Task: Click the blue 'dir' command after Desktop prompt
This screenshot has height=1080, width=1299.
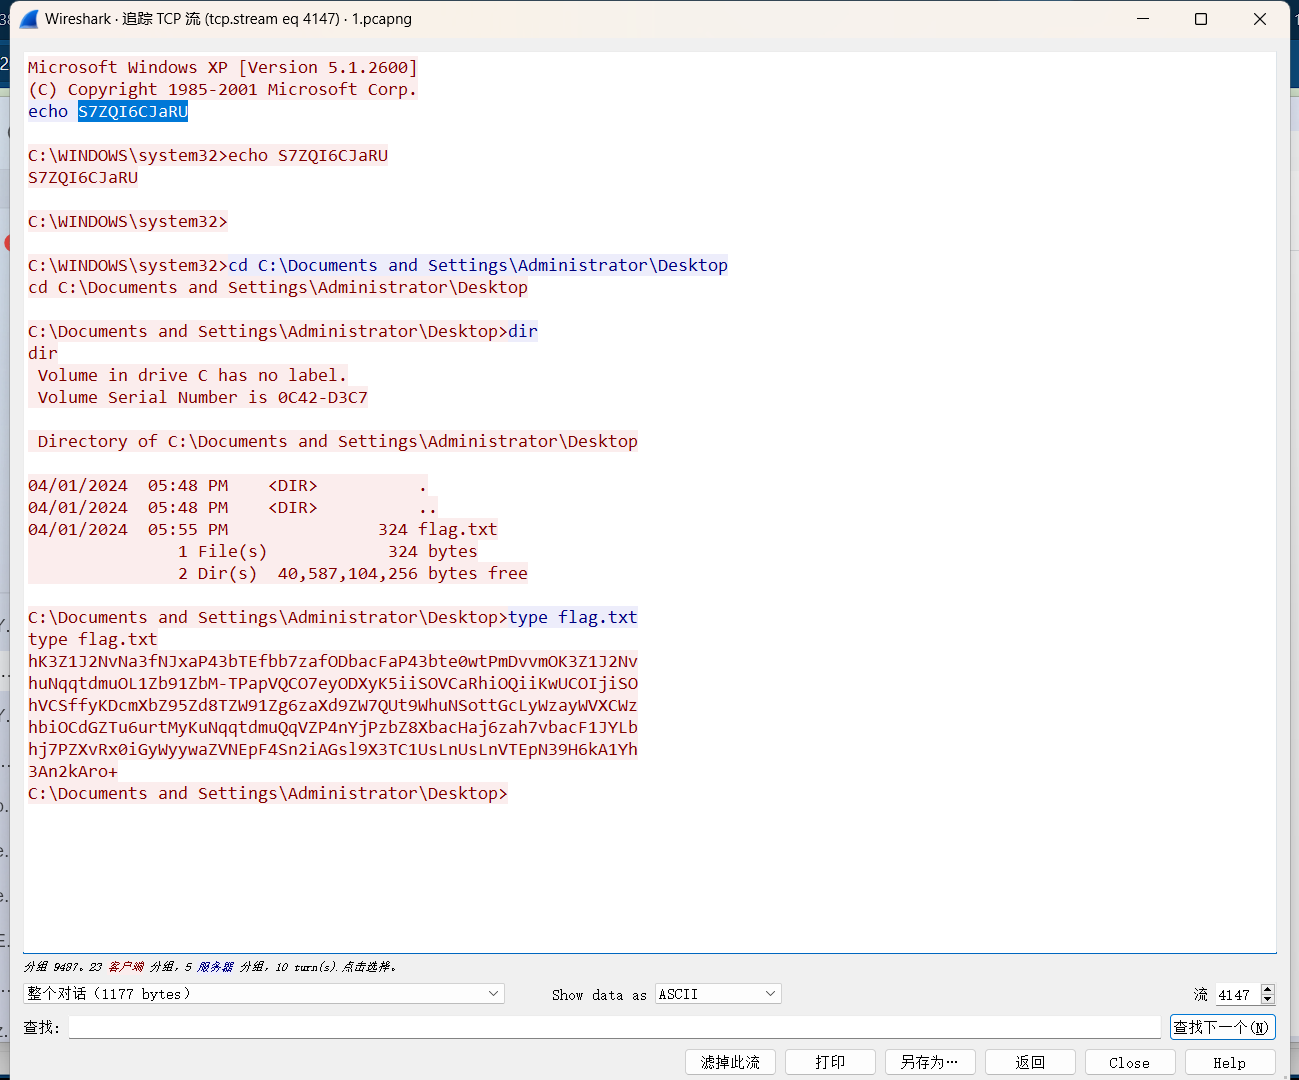Action: tap(523, 331)
